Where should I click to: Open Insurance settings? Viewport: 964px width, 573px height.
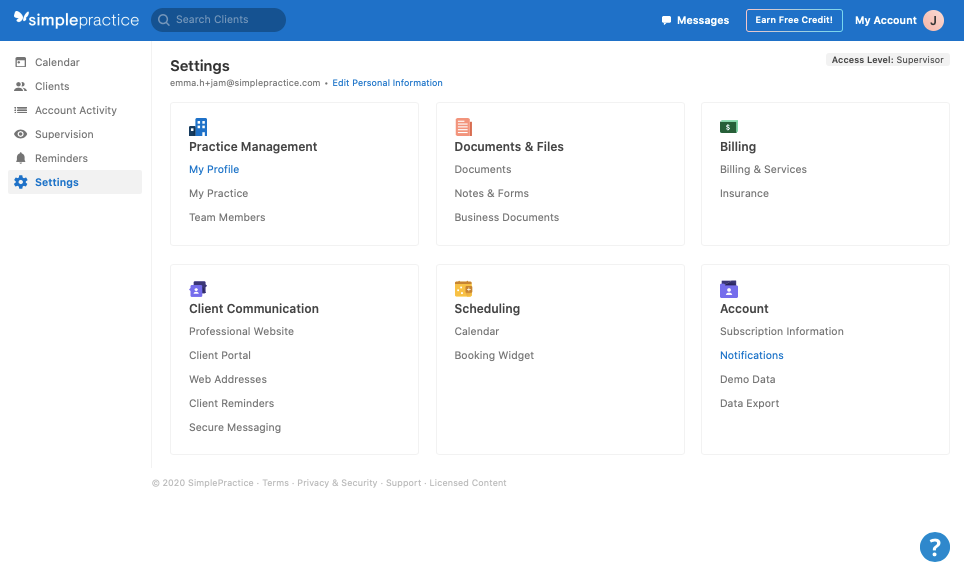744,193
